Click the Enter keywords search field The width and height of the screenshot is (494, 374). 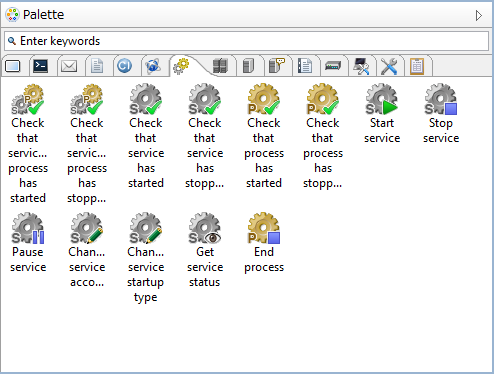pyautogui.click(x=246, y=41)
